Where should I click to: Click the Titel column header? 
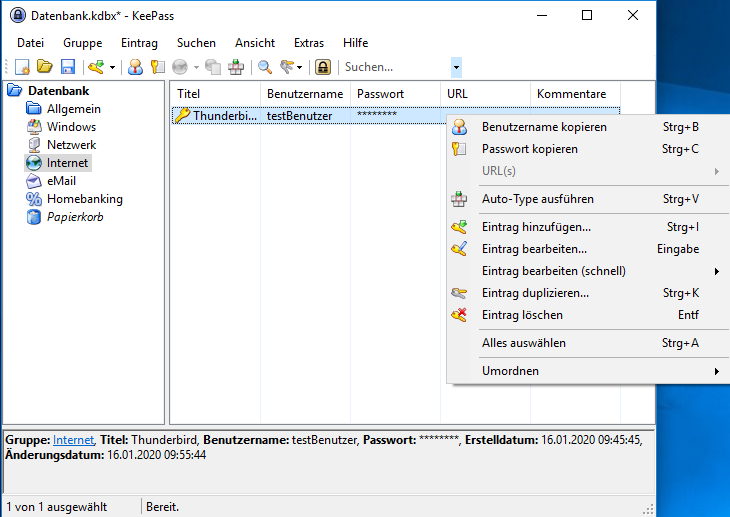click(x=216, y=94)
